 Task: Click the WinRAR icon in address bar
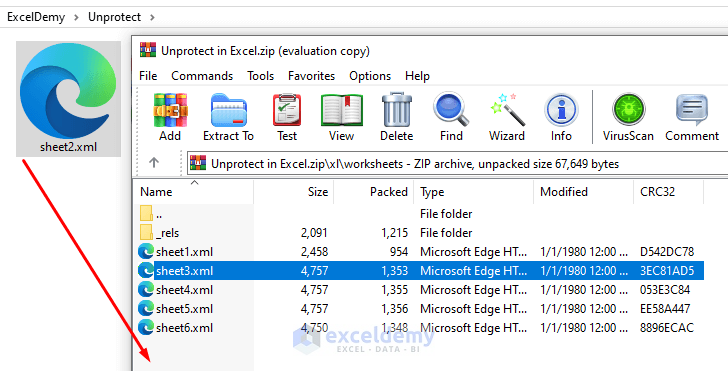click(198, 163)
